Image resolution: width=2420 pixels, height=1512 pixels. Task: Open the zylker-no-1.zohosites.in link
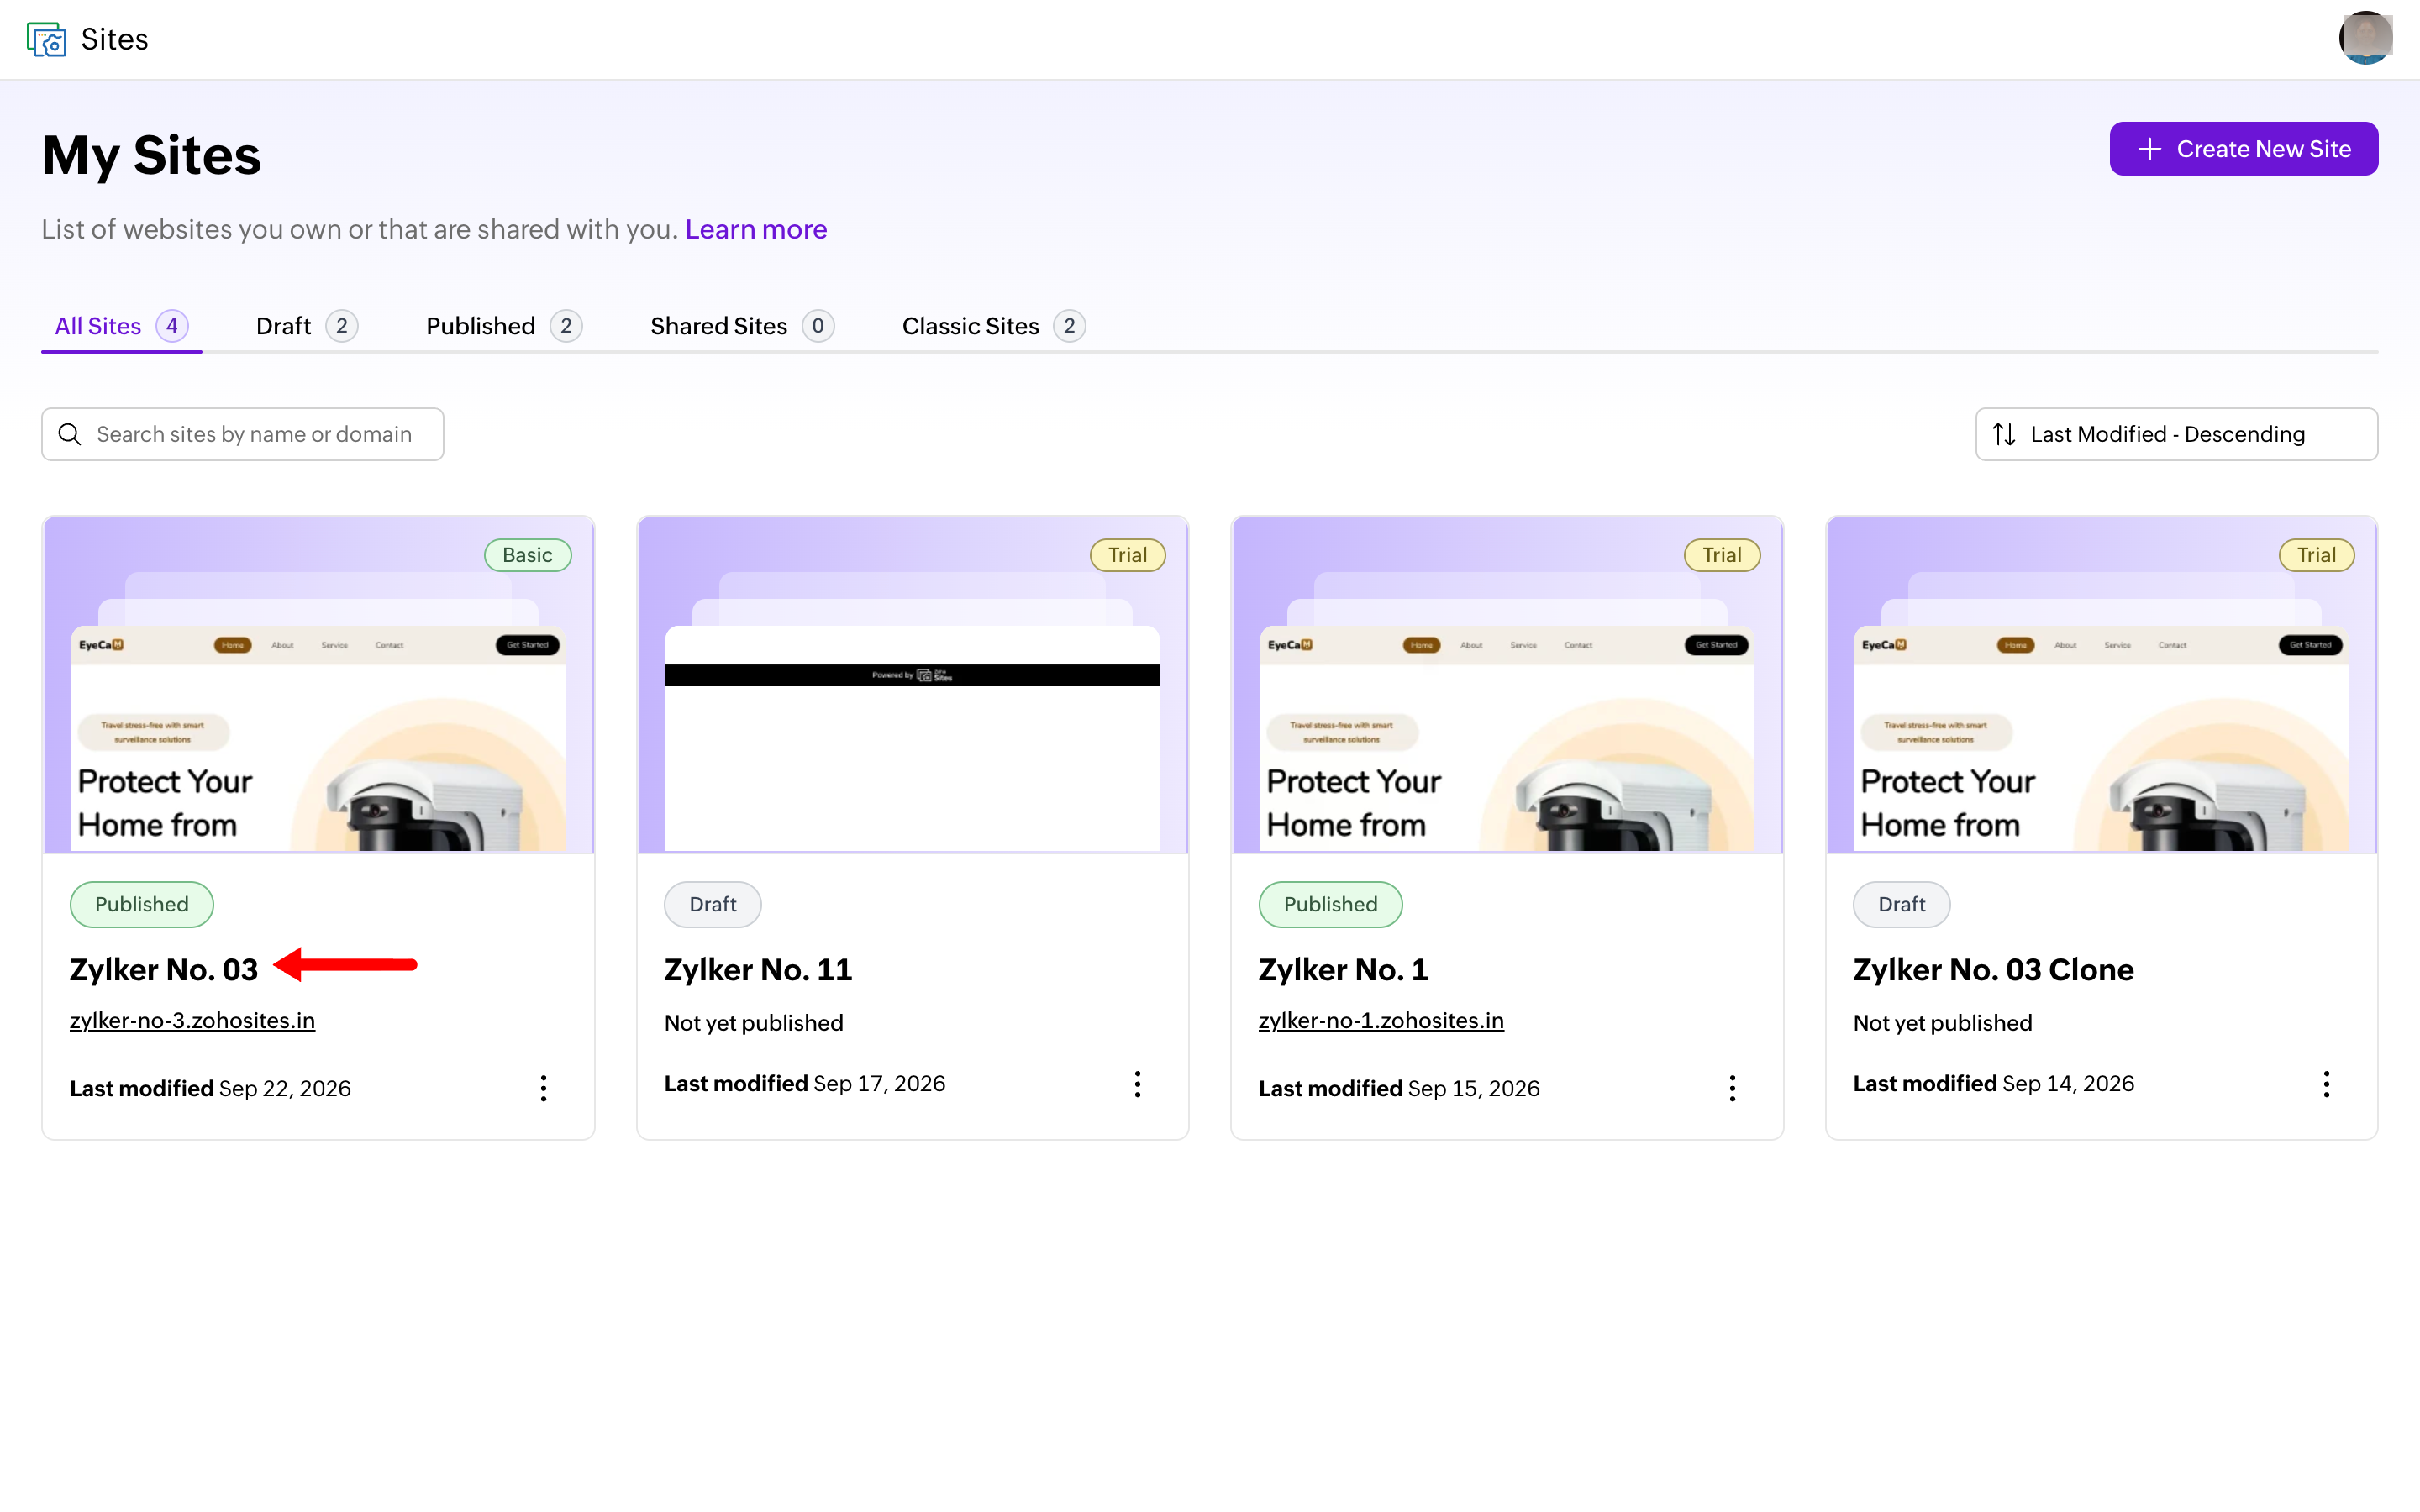pos(1380,1020)
